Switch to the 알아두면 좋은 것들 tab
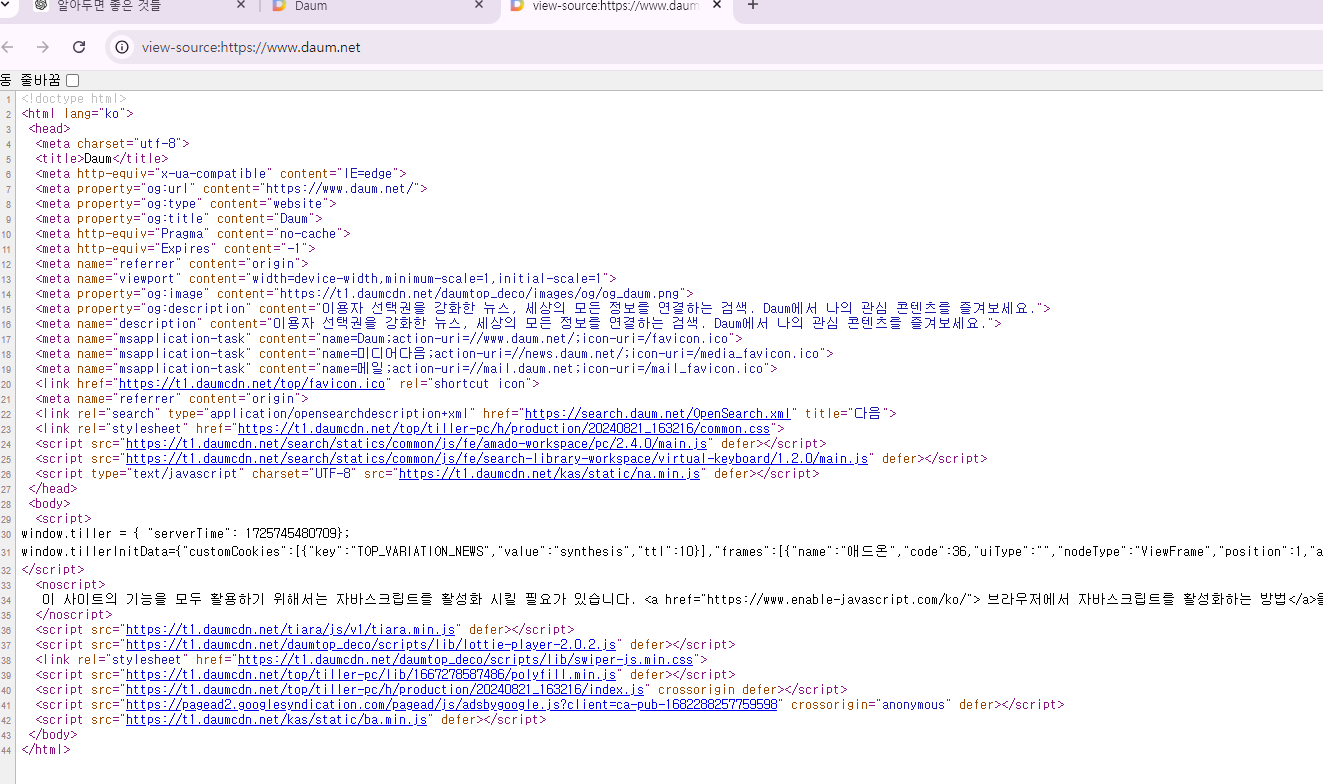The height and width of the screenshot is (784, 1323). [x=140, y=6]
